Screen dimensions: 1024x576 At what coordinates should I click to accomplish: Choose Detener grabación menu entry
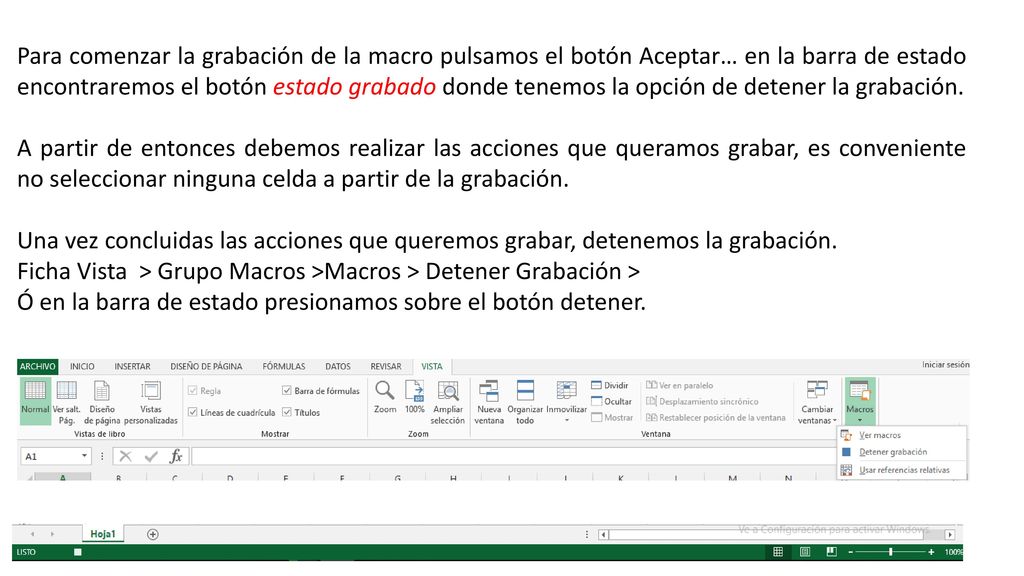pos(902,452)
